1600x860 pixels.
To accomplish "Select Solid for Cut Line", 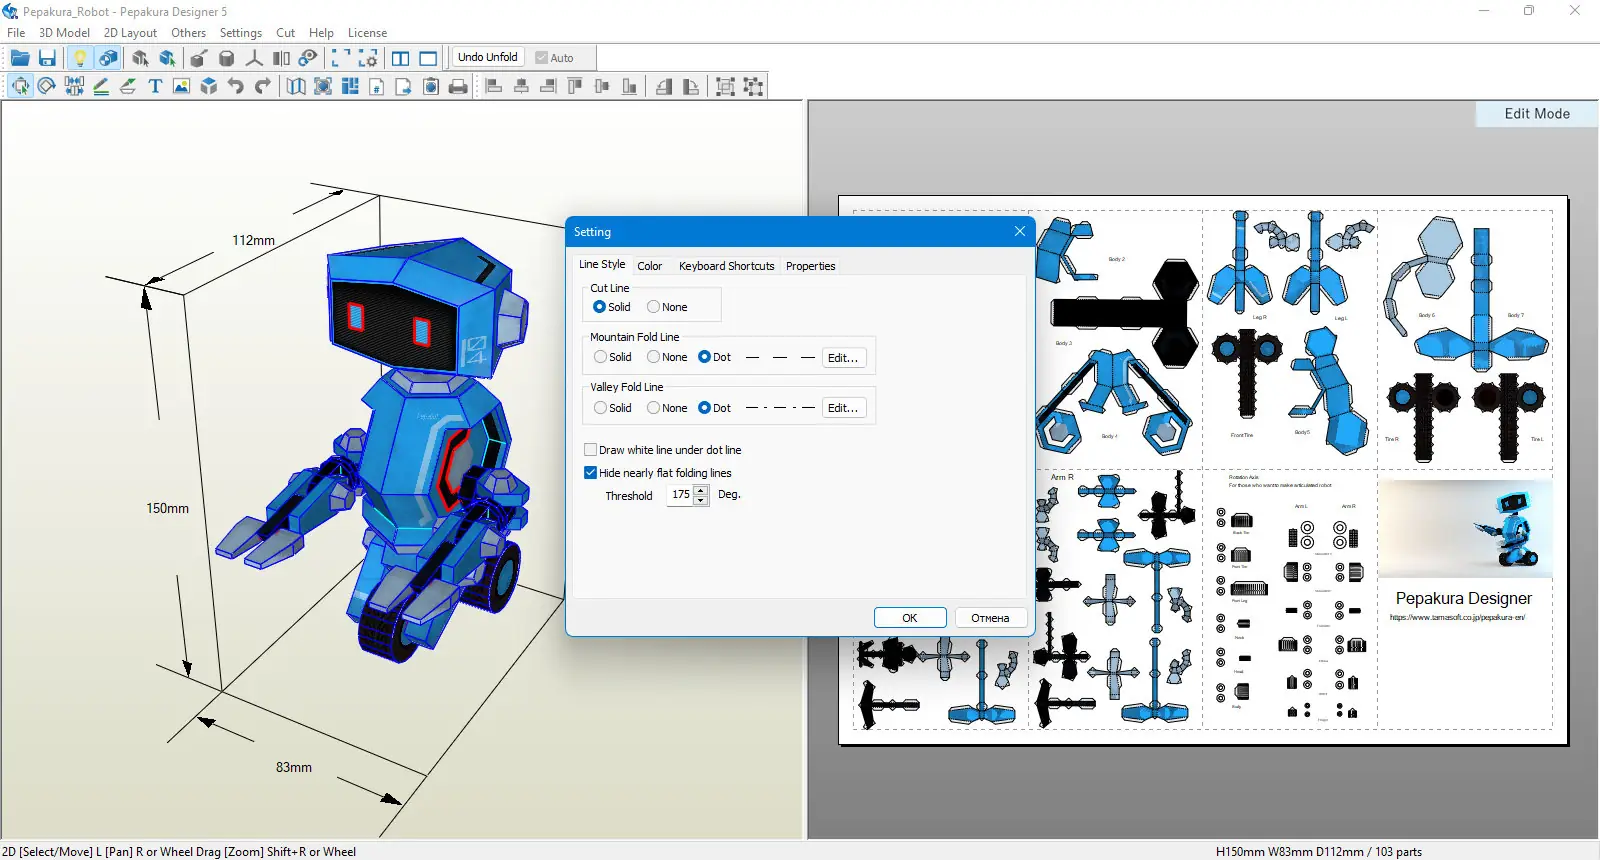I will [x=612, y=307].
